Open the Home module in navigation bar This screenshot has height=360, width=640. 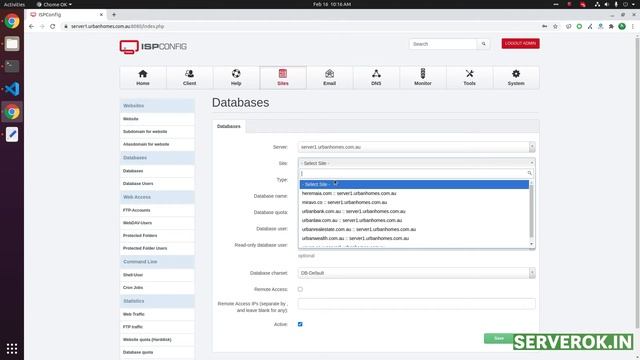pos(143,78)
